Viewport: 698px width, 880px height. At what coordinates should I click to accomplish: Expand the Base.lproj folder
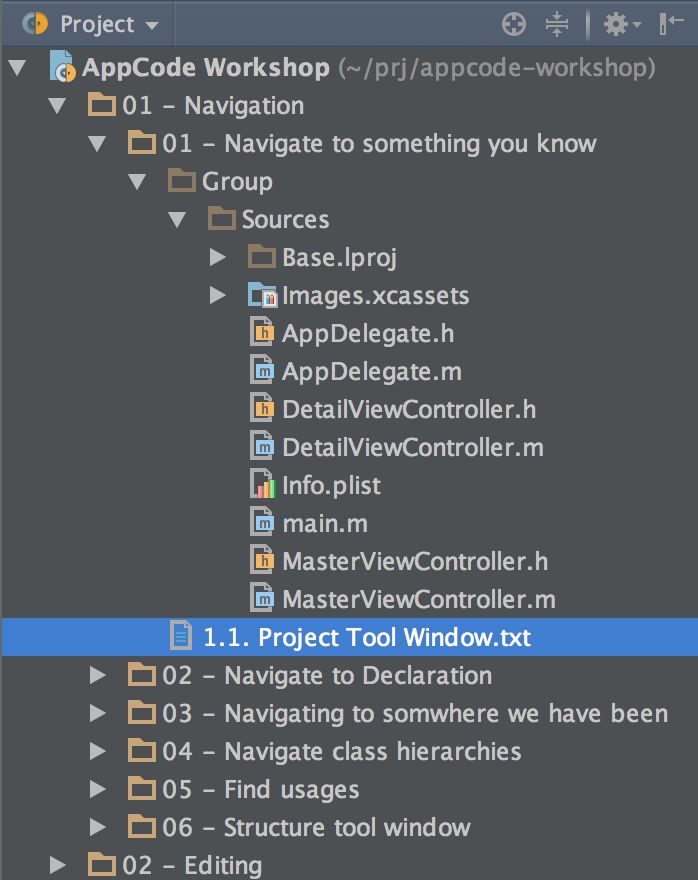pyautogui.click(x=217, y=258)
